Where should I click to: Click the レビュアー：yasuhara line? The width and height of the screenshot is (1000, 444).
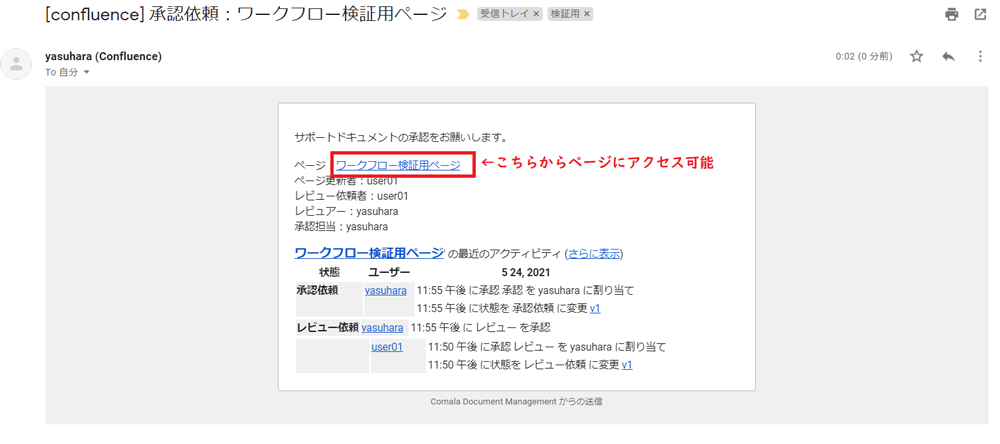click(346, 211)
